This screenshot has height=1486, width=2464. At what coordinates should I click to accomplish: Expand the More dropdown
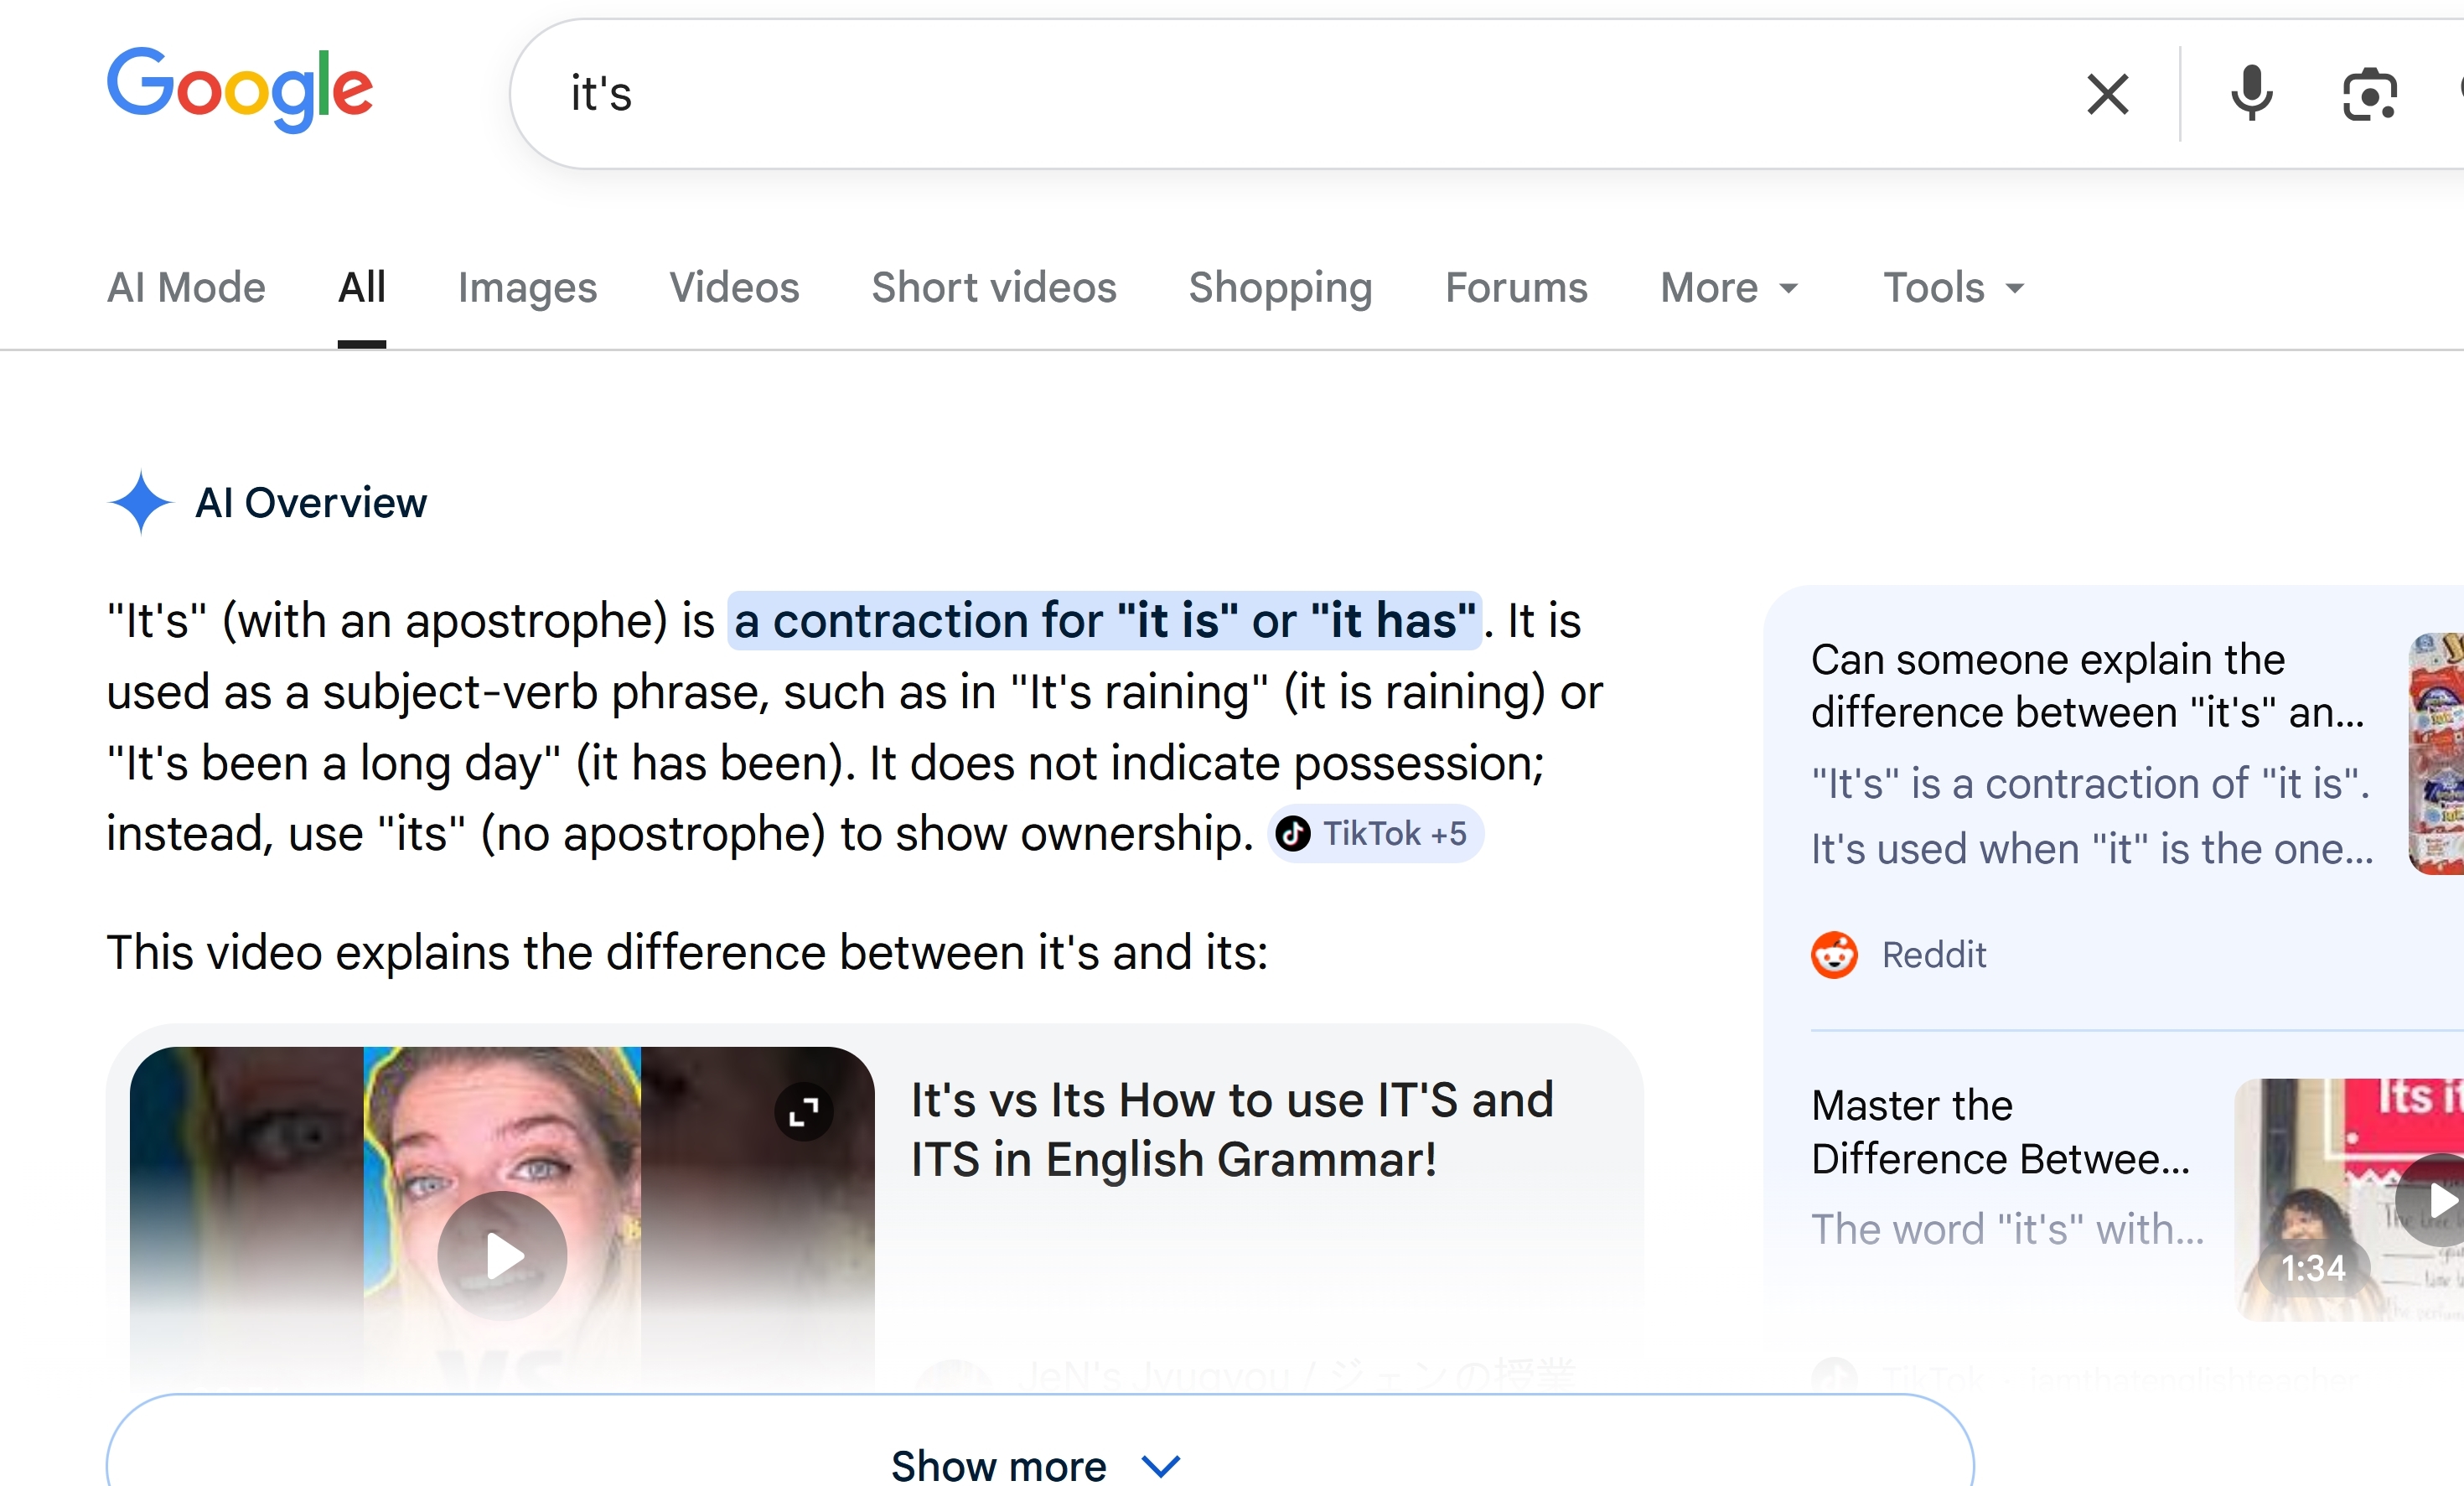pos(1730,288)
